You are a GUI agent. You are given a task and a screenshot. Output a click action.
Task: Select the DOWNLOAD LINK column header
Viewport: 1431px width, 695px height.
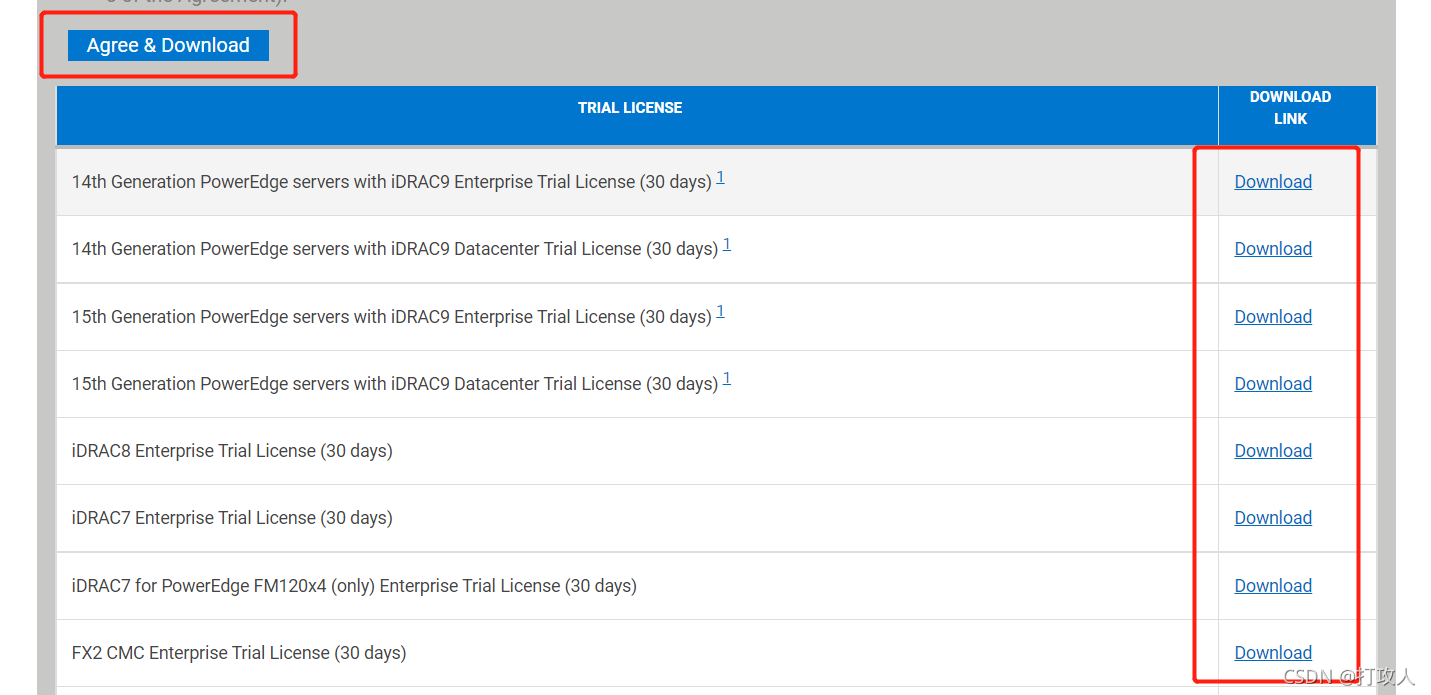[x=1297, y=116]
